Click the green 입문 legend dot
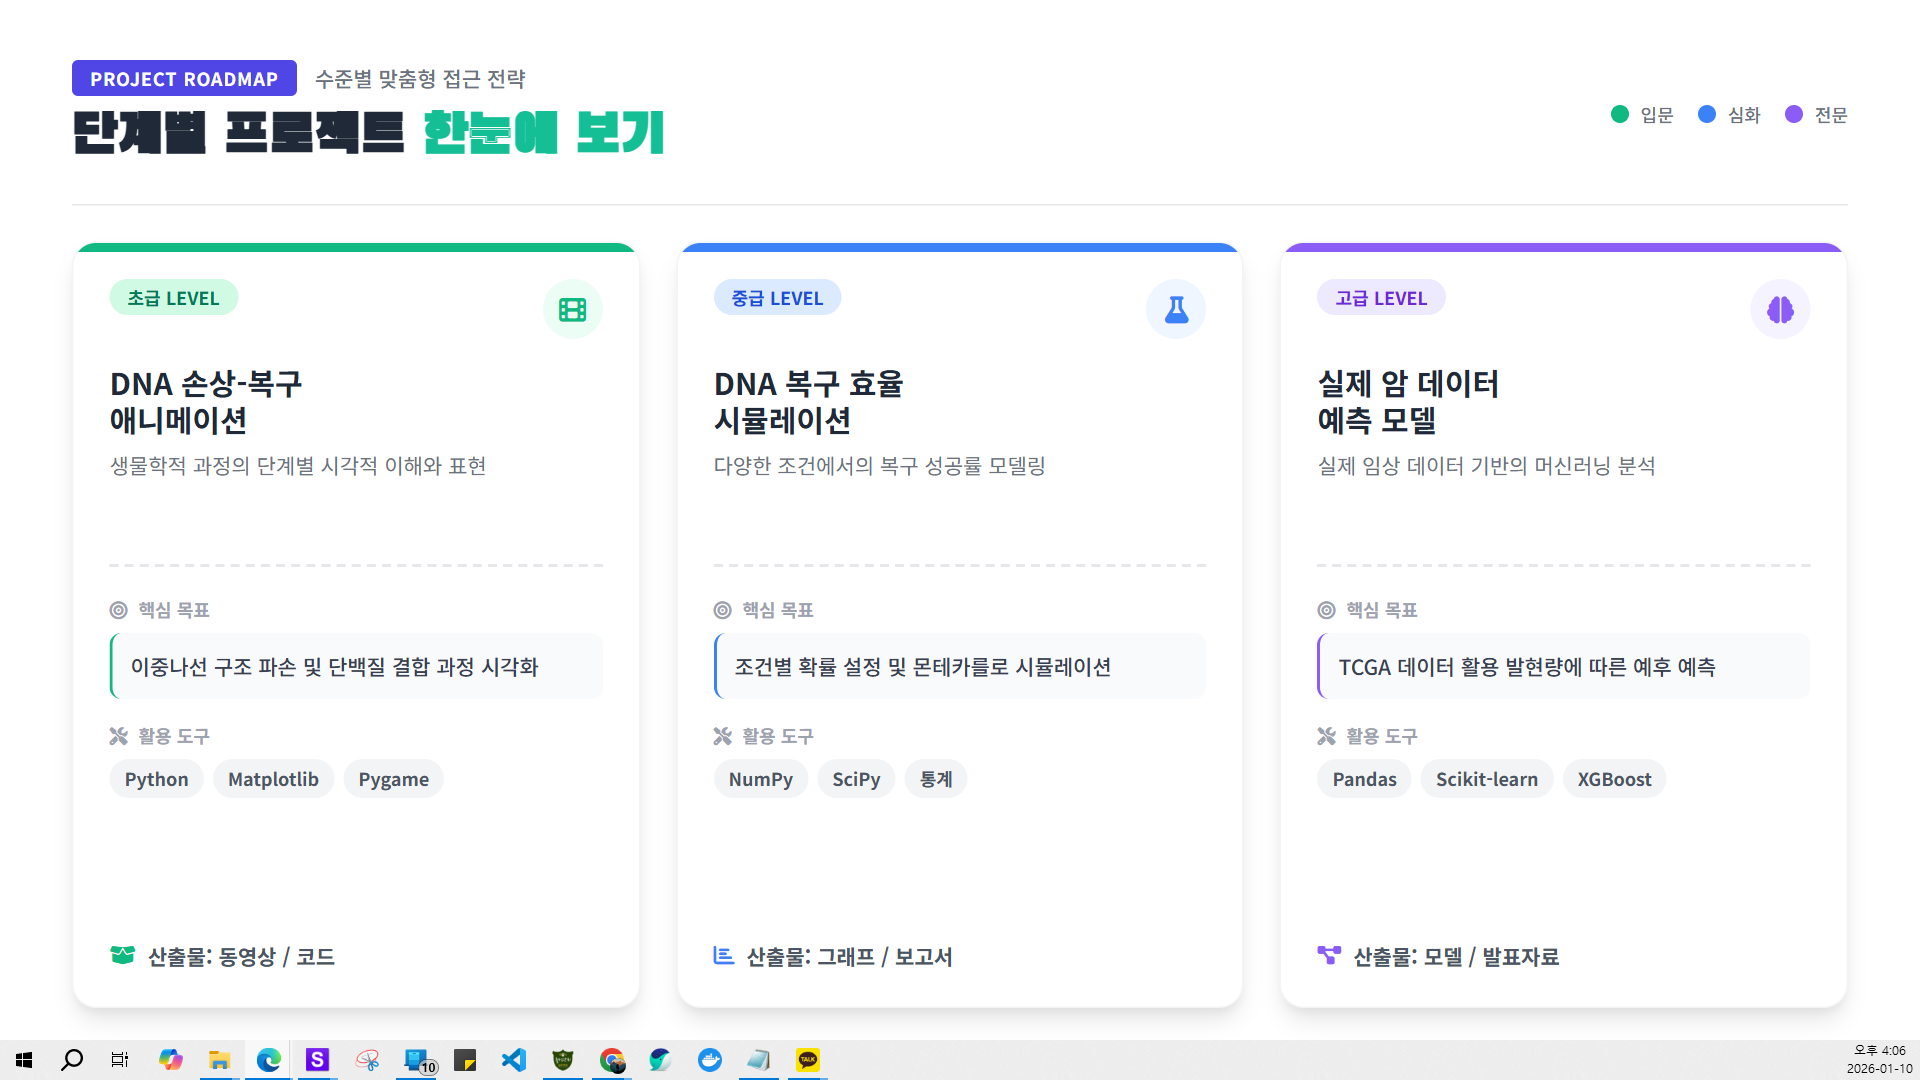 1620,114
